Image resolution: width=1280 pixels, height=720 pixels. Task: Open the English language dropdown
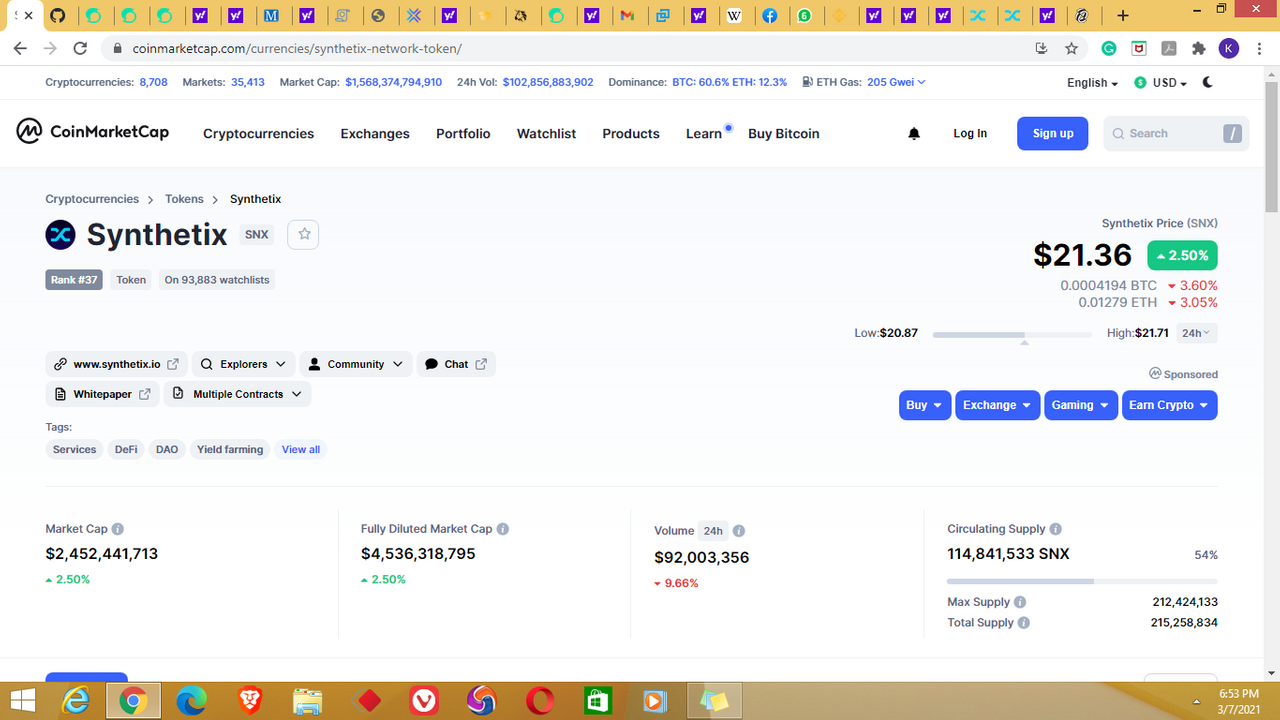point(1092,83)
